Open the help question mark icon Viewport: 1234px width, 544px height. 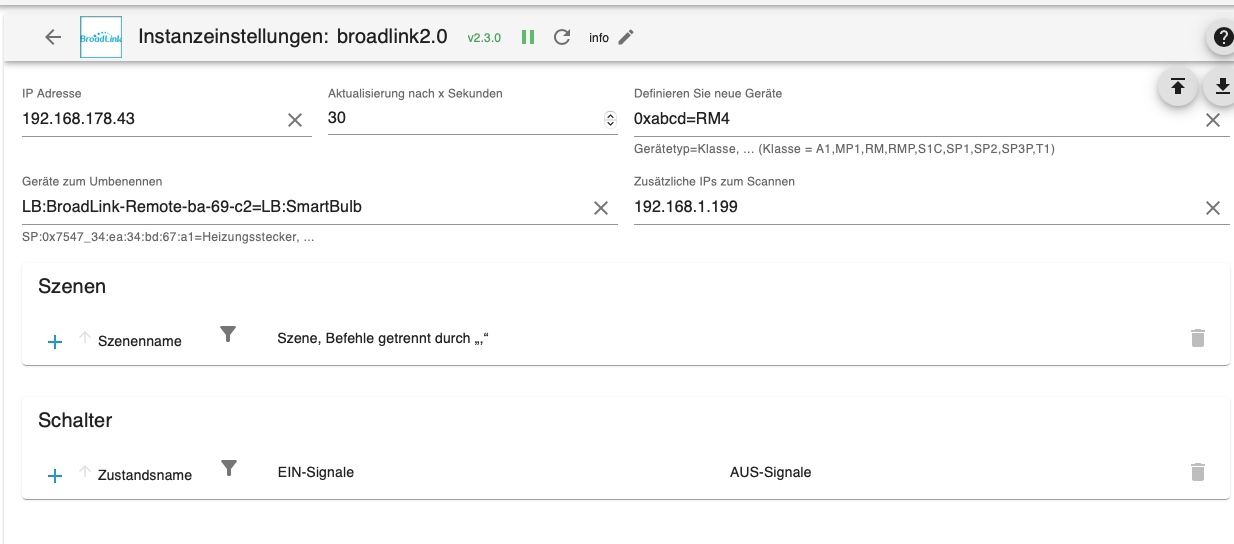(x=1222, y=38)
